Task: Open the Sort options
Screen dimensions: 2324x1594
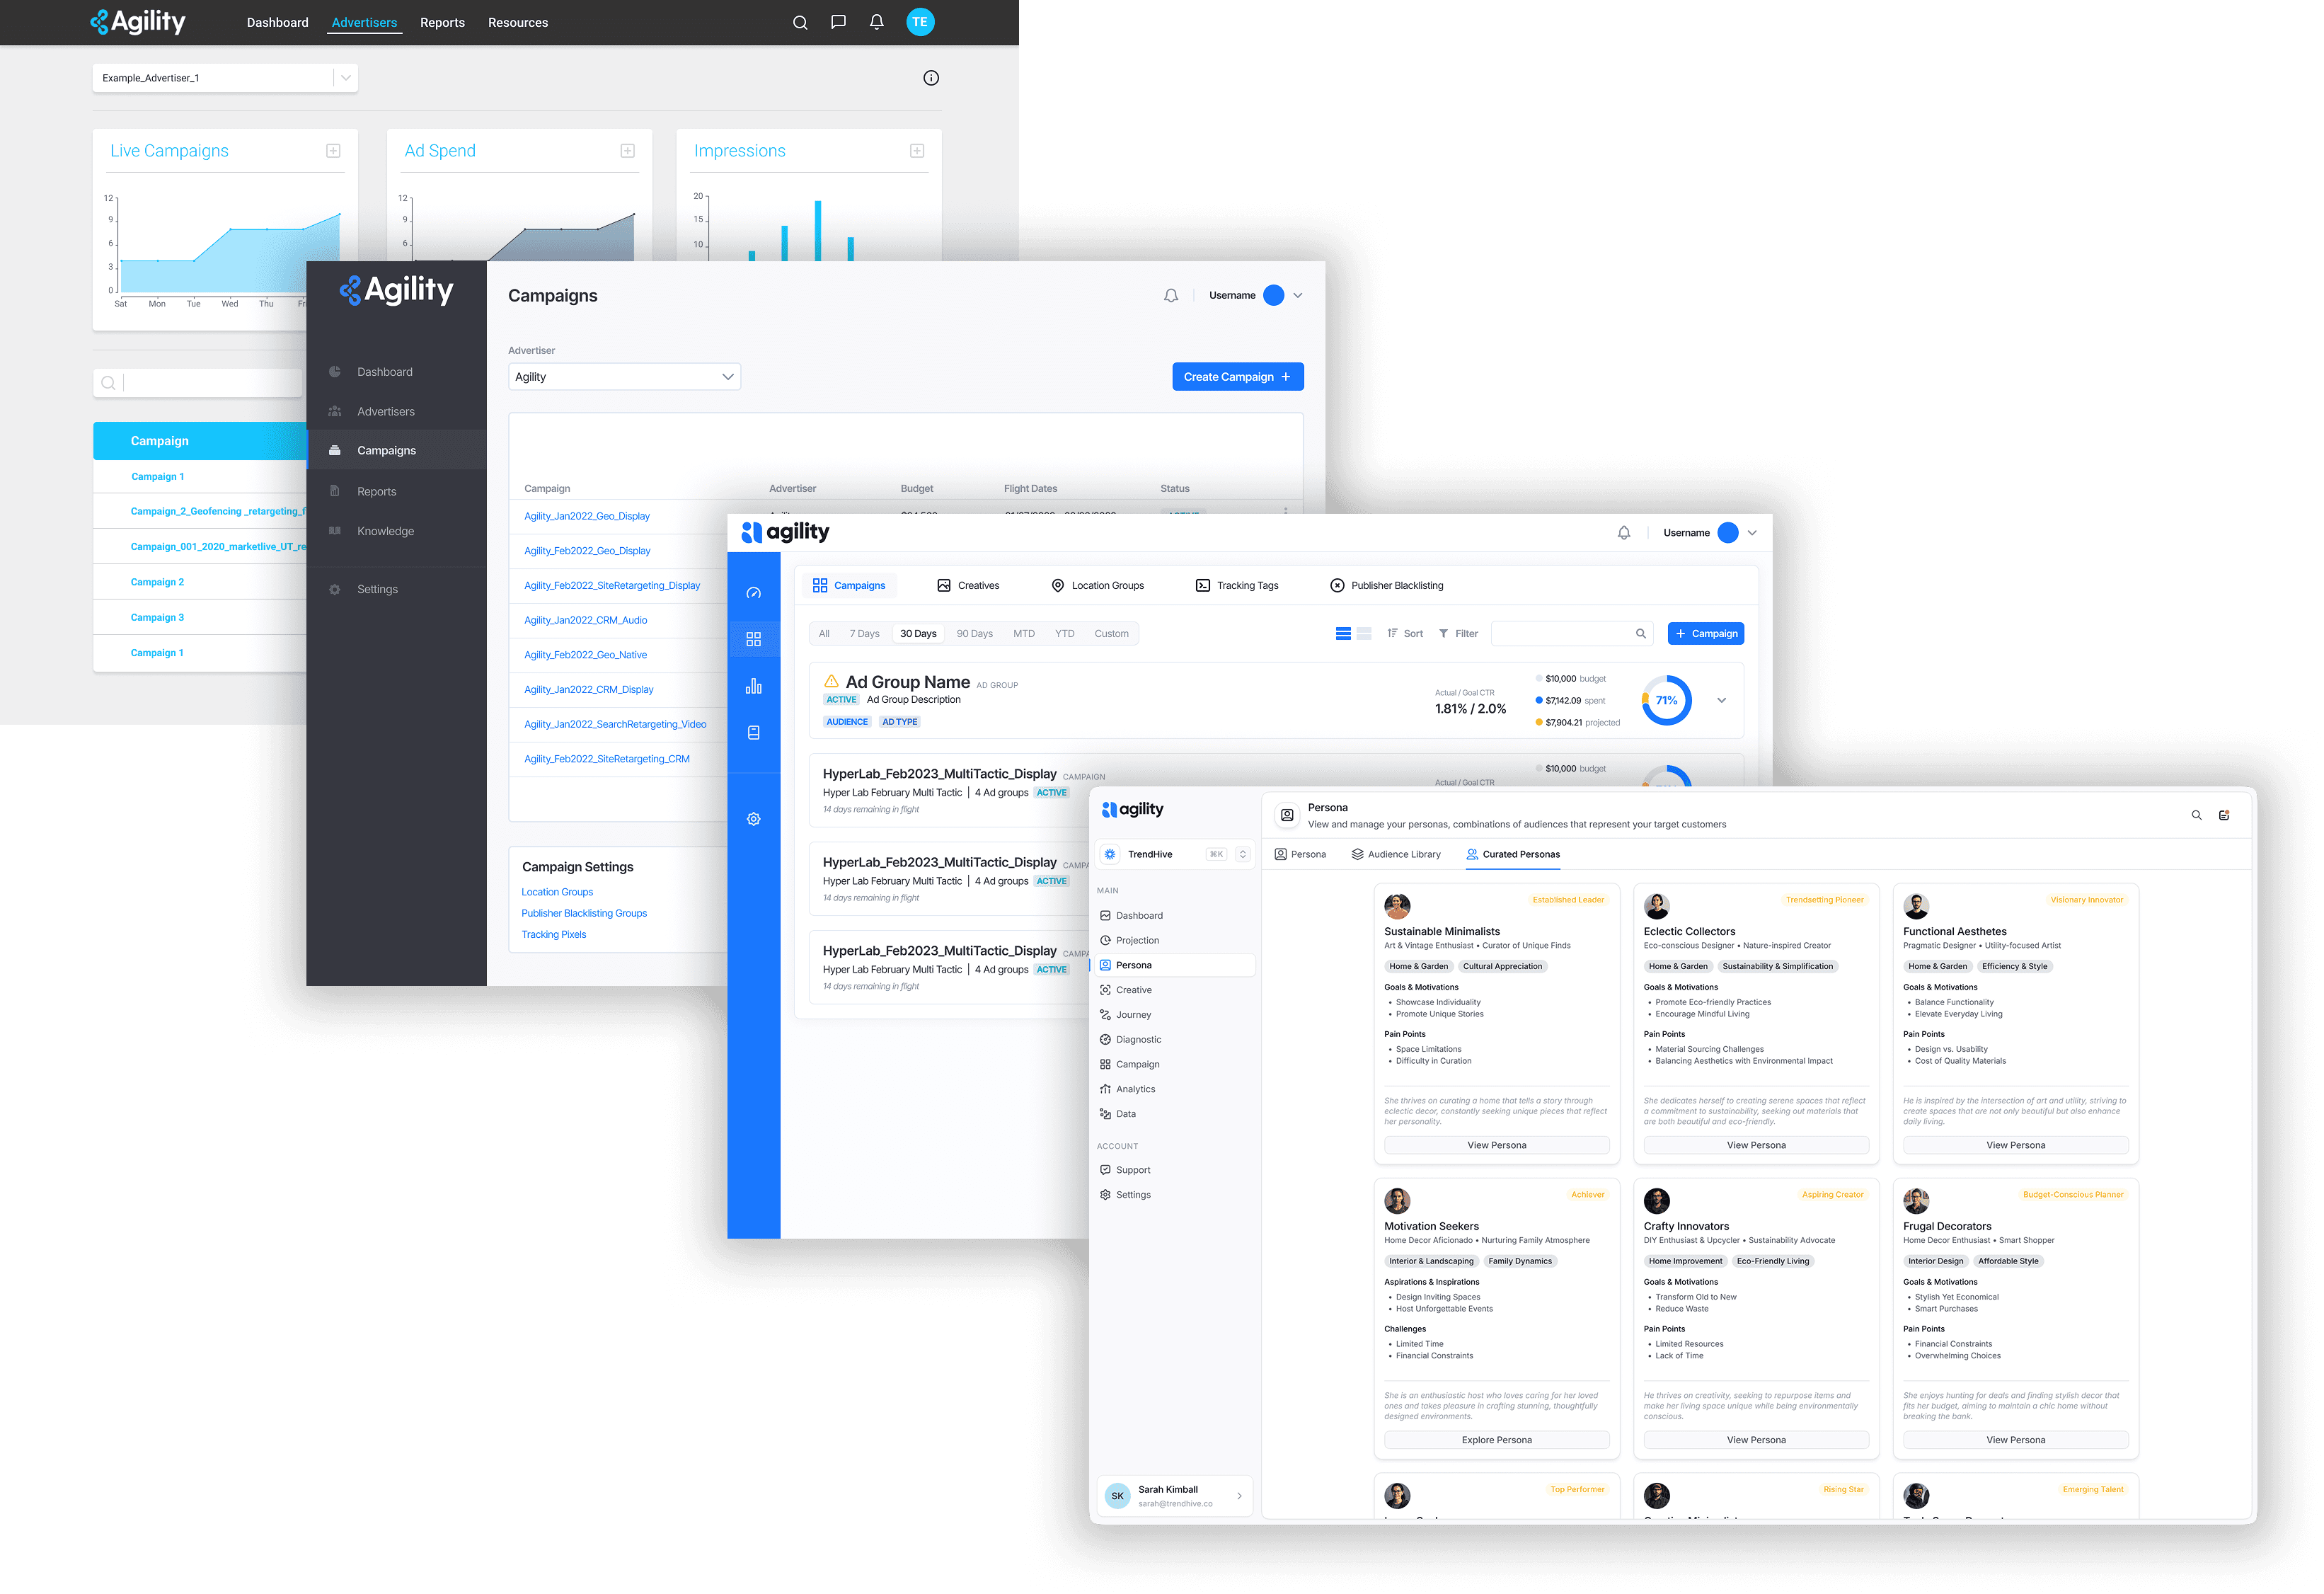Action: click(x=1404, y=634)
